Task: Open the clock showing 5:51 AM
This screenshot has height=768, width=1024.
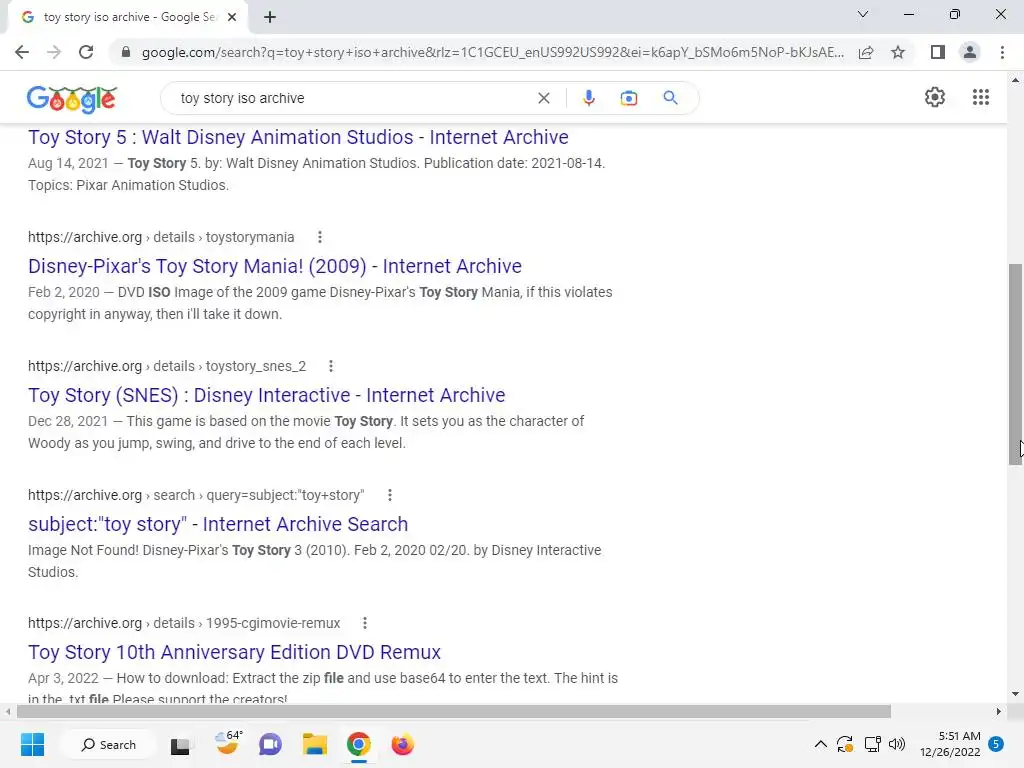Action: click(x=950, y=744)
